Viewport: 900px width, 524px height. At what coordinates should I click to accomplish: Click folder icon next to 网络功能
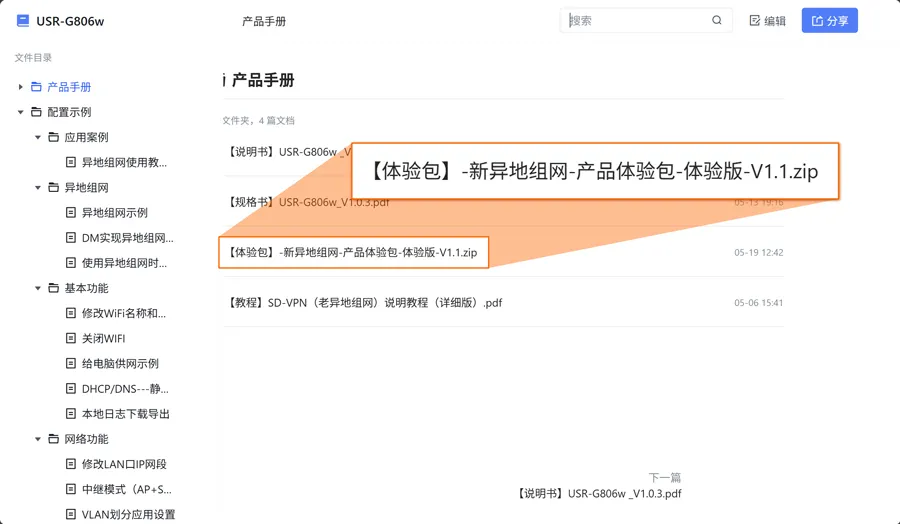click(54, 439)
